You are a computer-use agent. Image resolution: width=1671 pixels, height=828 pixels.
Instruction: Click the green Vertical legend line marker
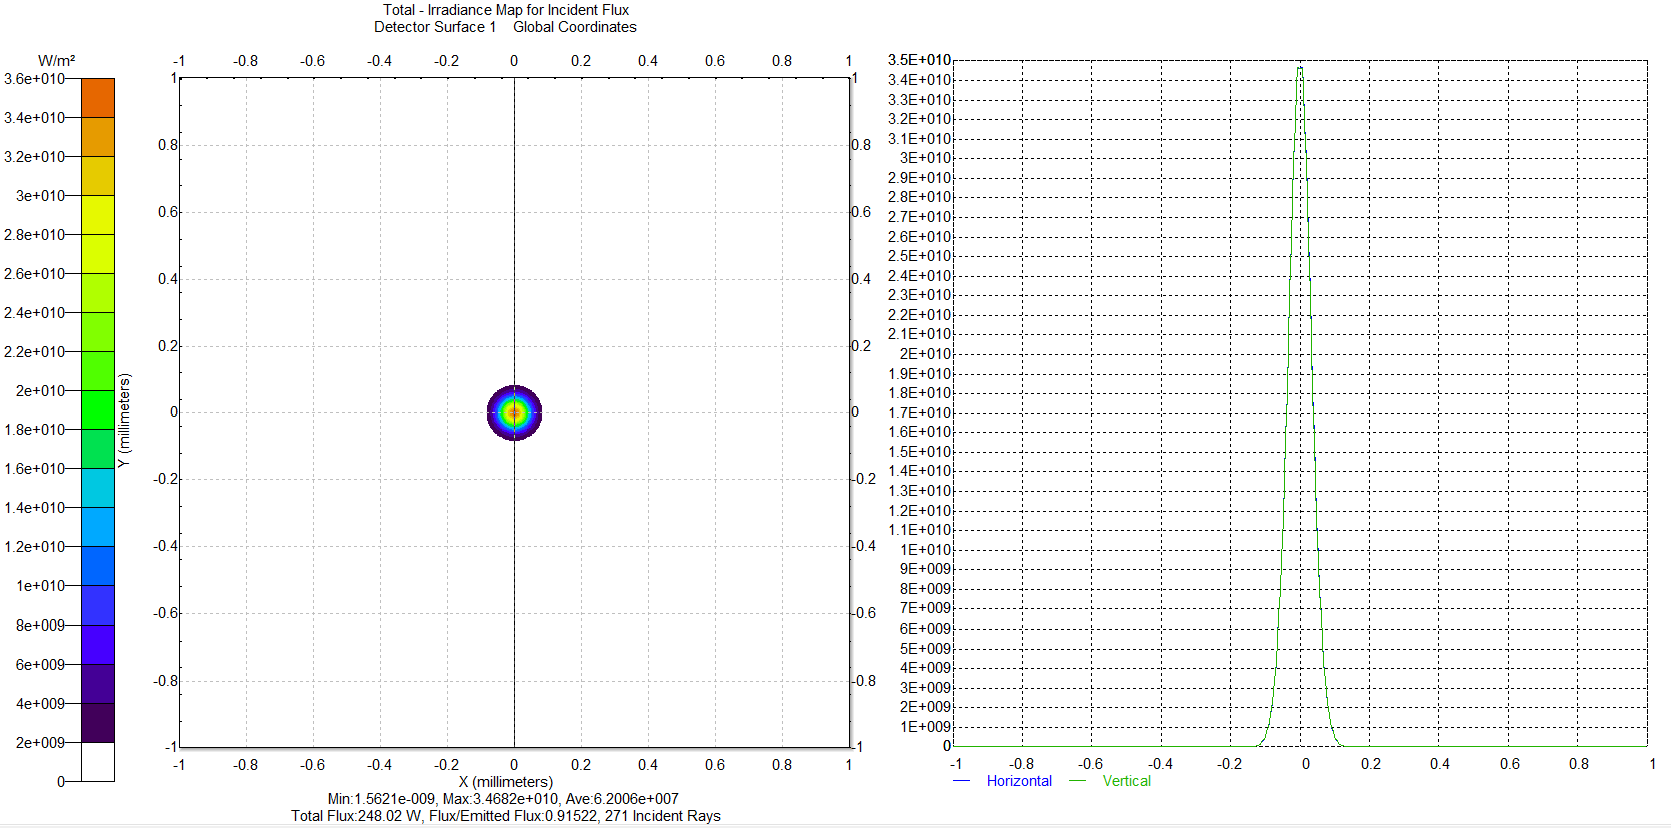tap(1077, 781)
